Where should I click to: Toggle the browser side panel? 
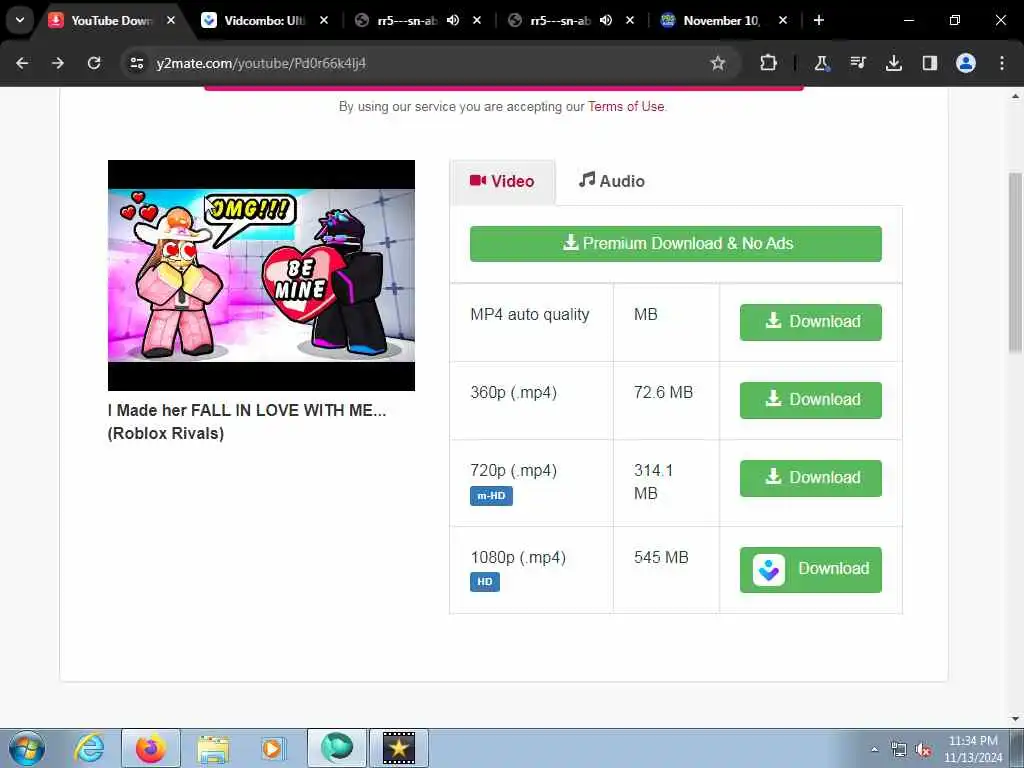click(x=929, y=63)
